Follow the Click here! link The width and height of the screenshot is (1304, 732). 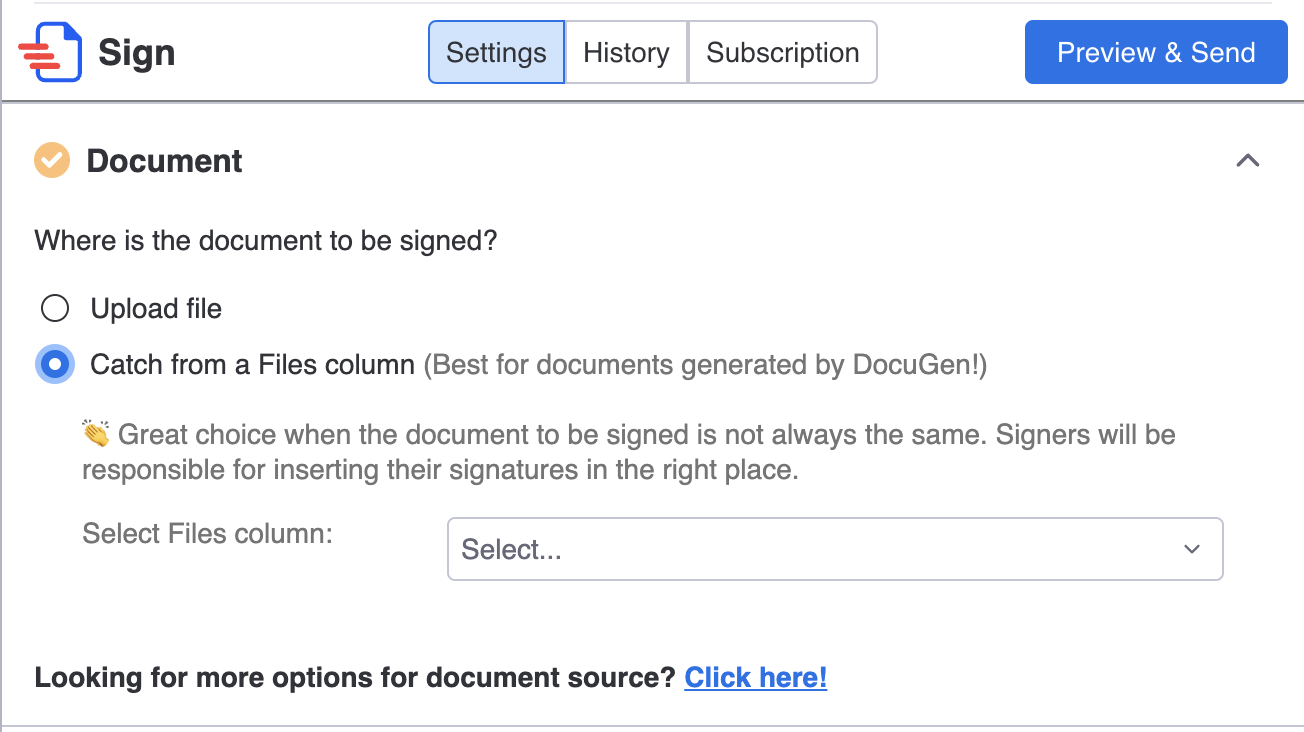coord(756,677)
